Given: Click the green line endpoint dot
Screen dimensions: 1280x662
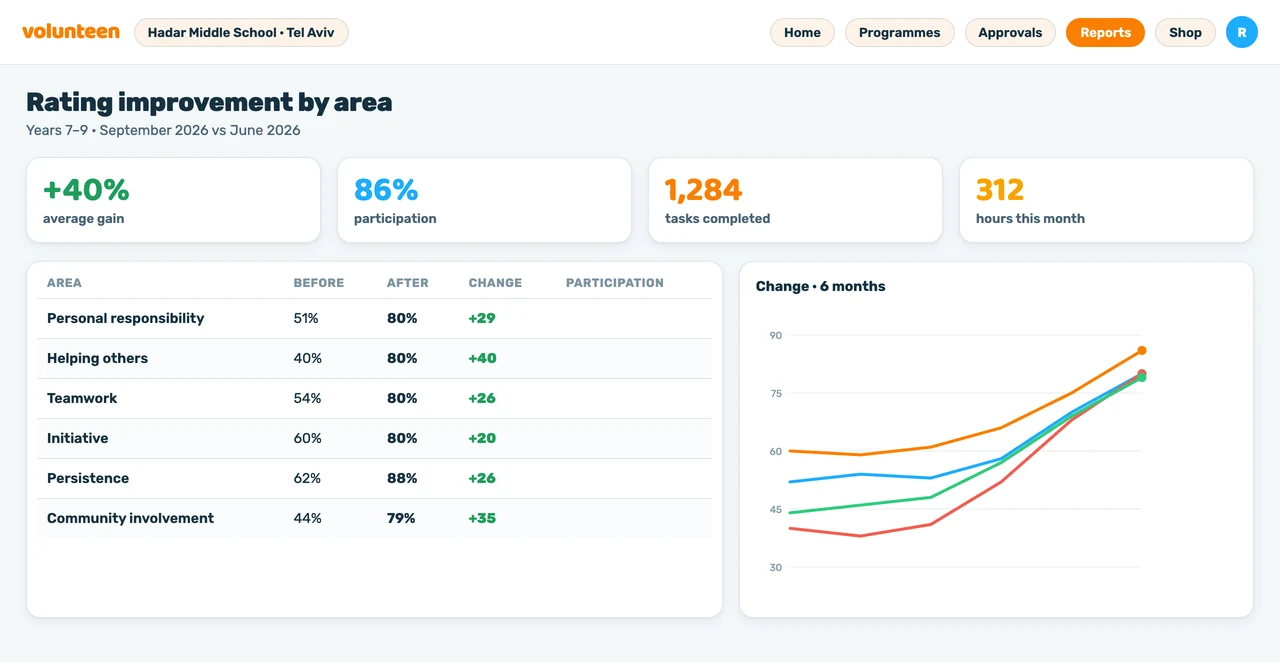Looking at the screenshot, I should click(1142, 378).
